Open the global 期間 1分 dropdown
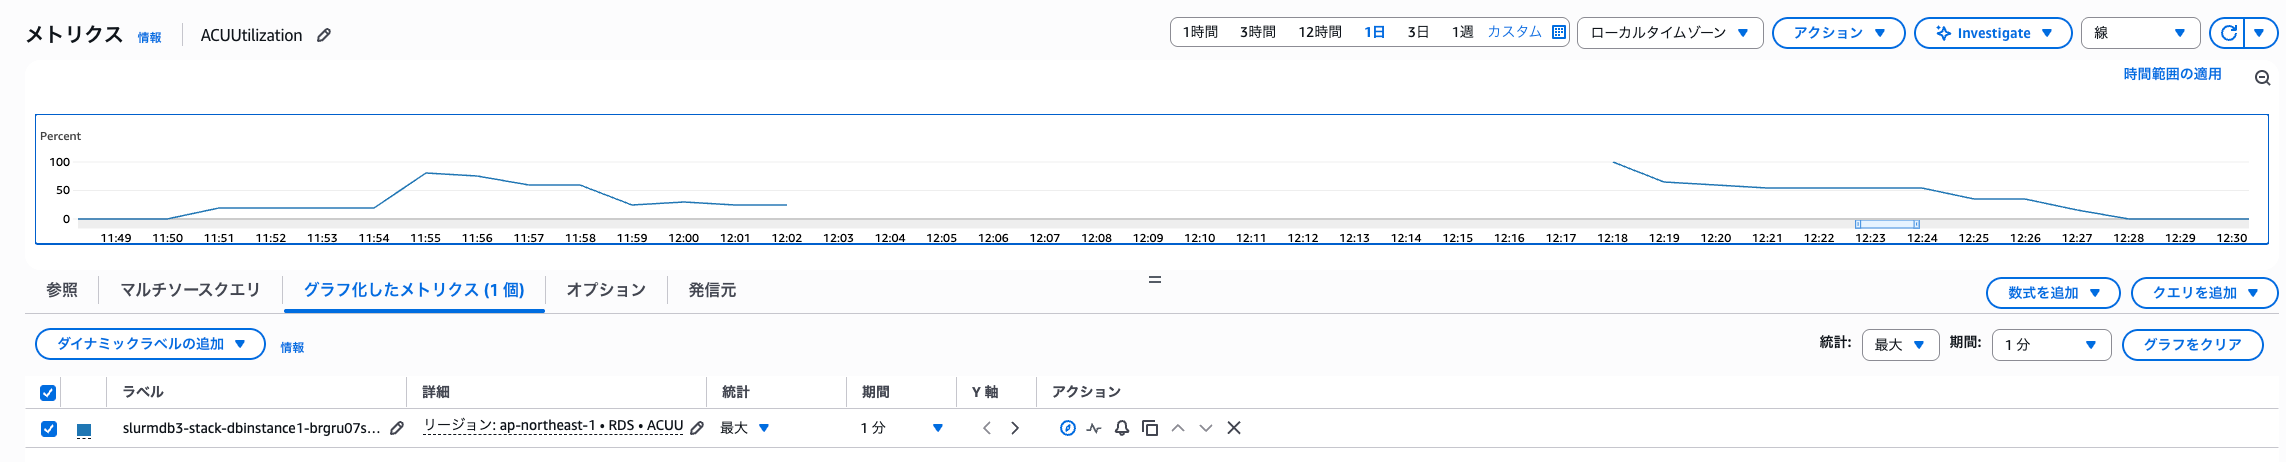This screenshot has width=2286, height=462. pos(2051,345)
